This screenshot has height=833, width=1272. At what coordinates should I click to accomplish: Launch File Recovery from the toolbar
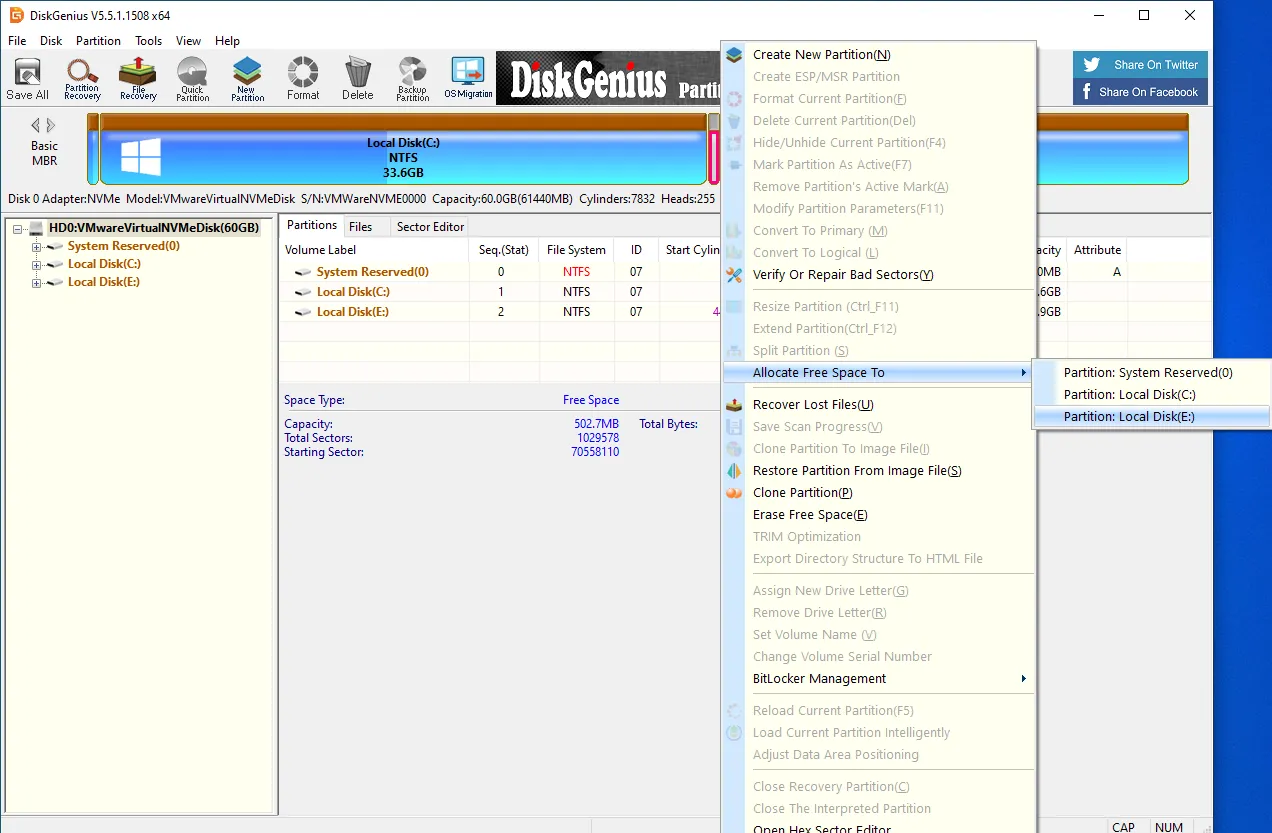point(138,79)
